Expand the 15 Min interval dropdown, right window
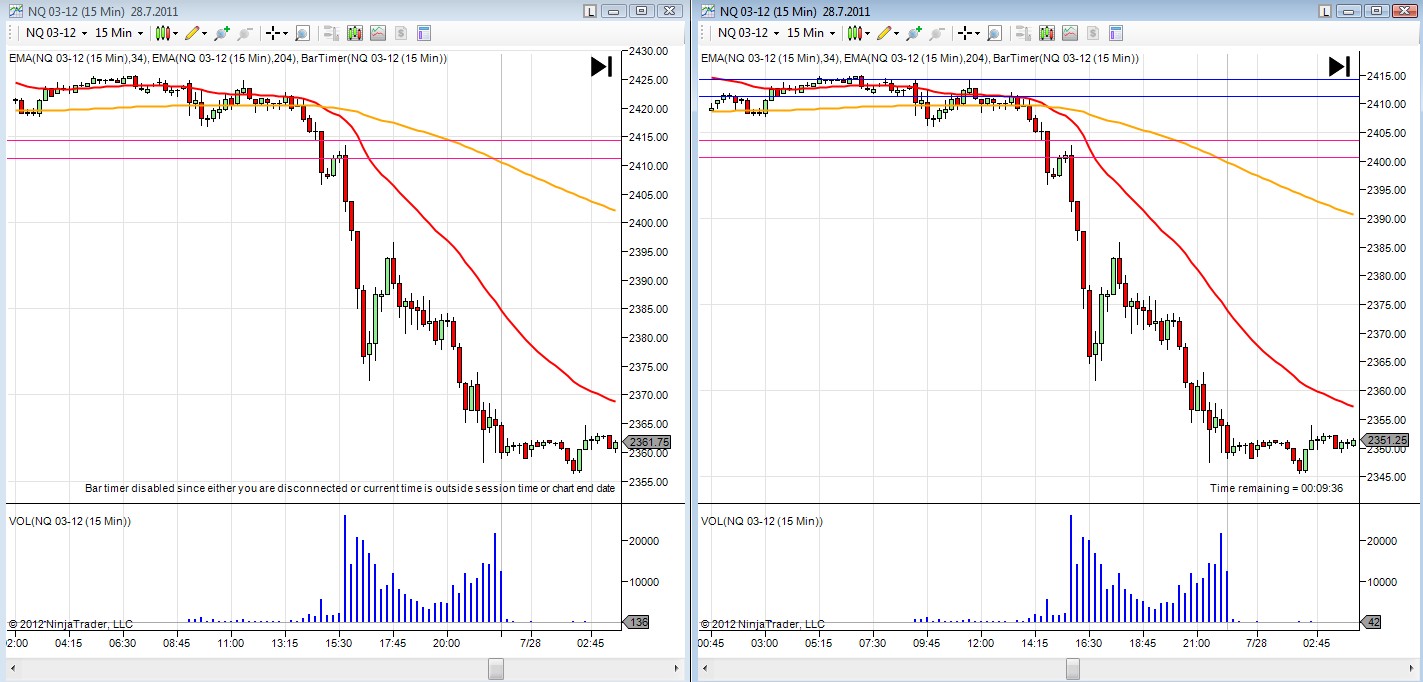Screen dimensions: 1423x682 tap(832, 33)
